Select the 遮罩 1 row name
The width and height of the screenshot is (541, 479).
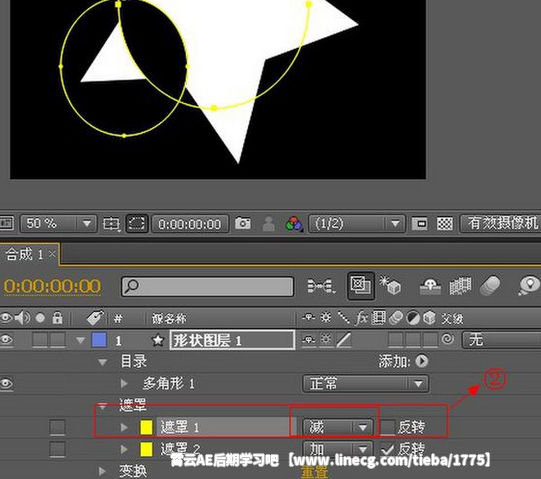point(180,428)
